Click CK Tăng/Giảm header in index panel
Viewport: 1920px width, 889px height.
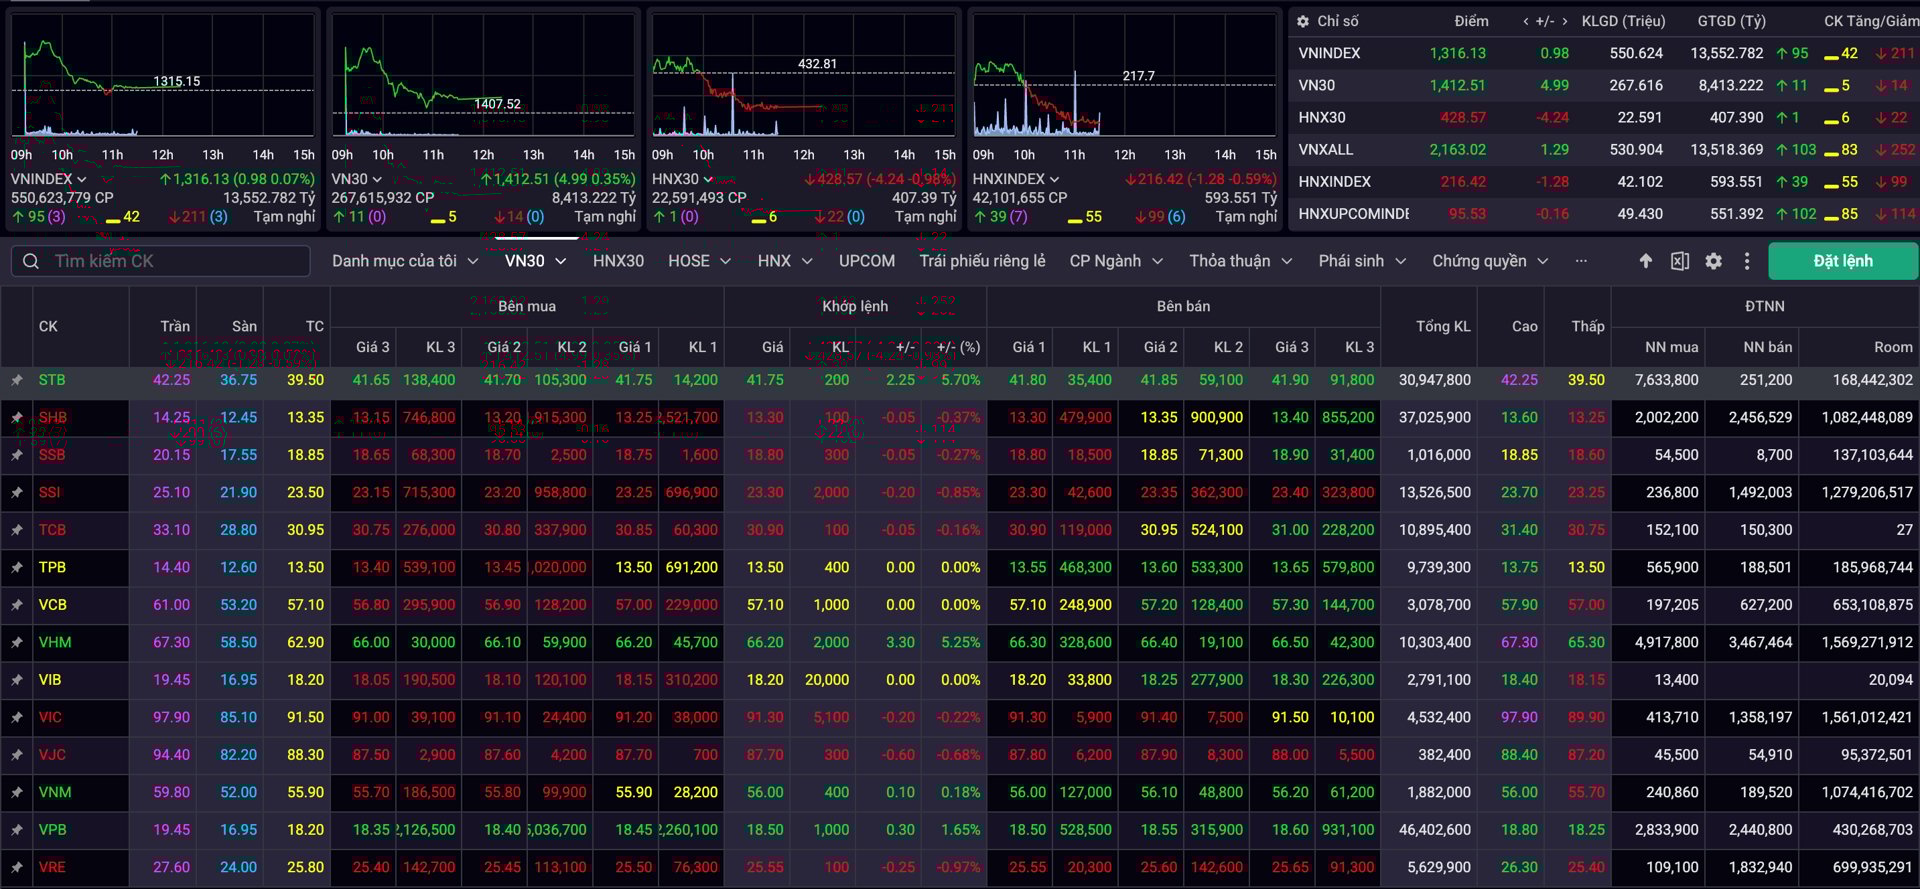point(1870,21)
